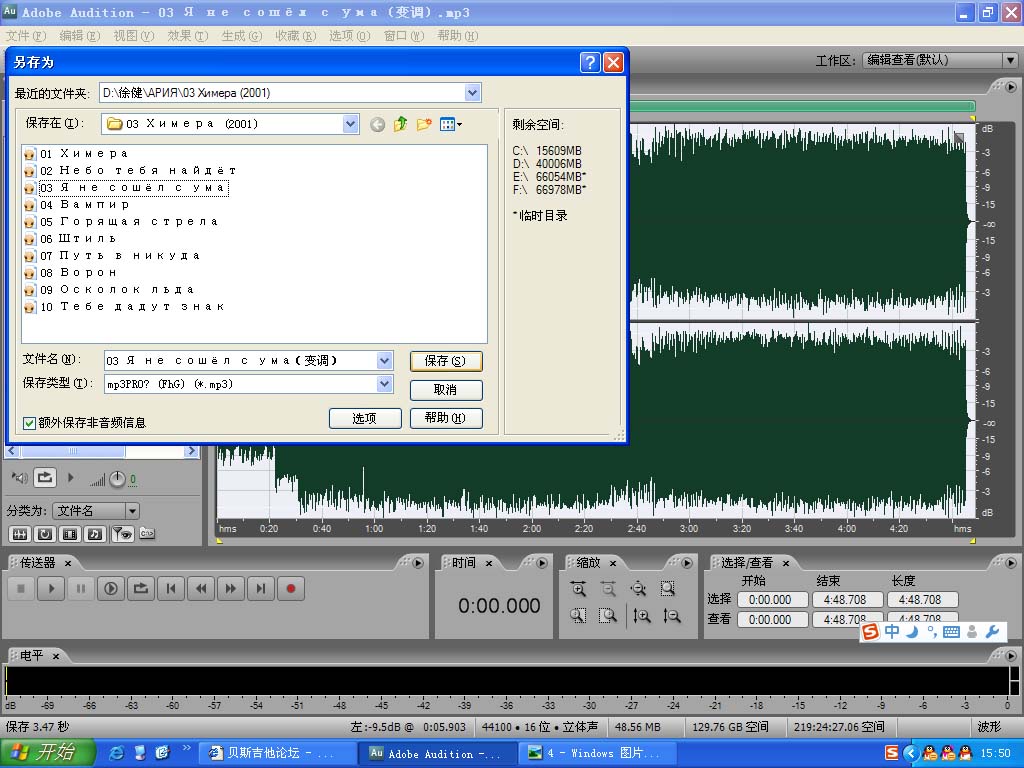This screenshot has height=768, width=1024.
Task: Open zoom panel options arrow
Action: point(687,563)
